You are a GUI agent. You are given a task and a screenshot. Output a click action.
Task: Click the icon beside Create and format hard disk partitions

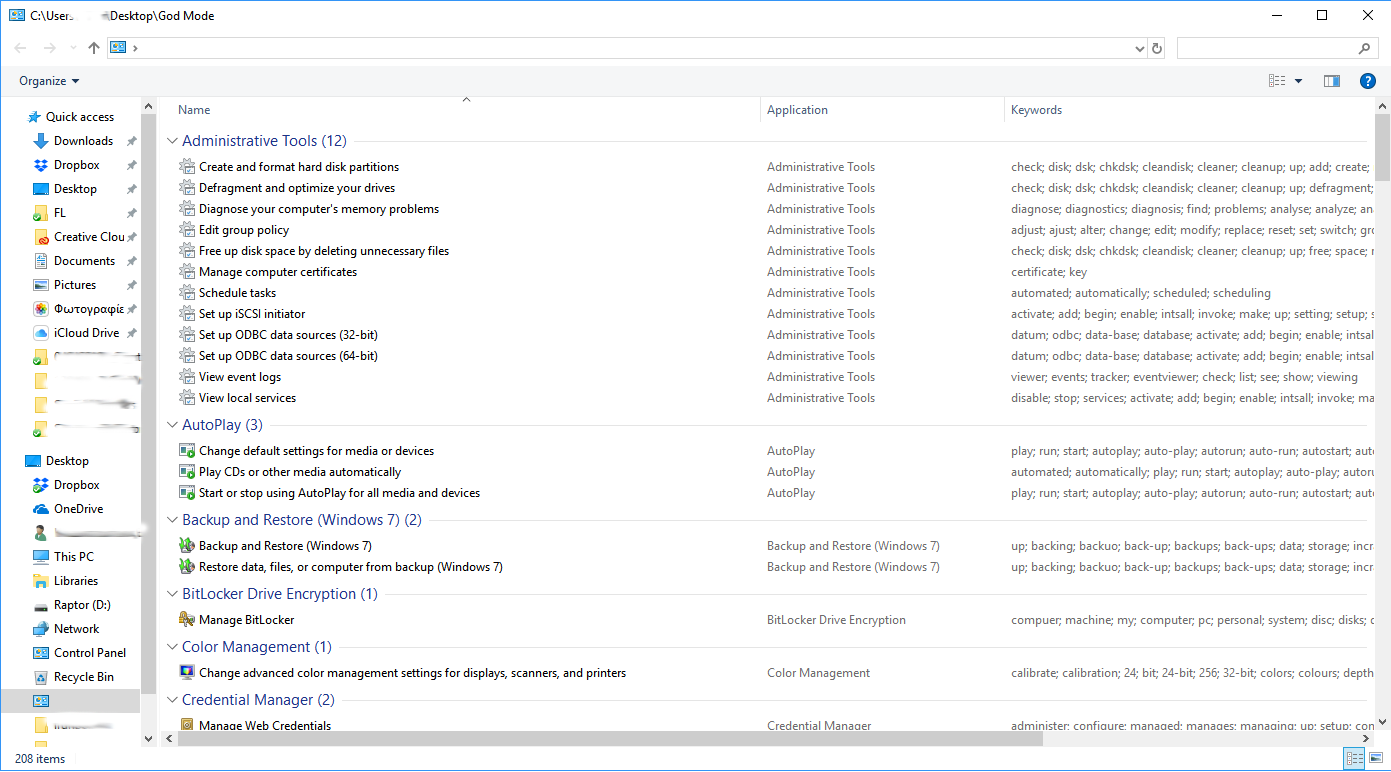click(187, 167)
